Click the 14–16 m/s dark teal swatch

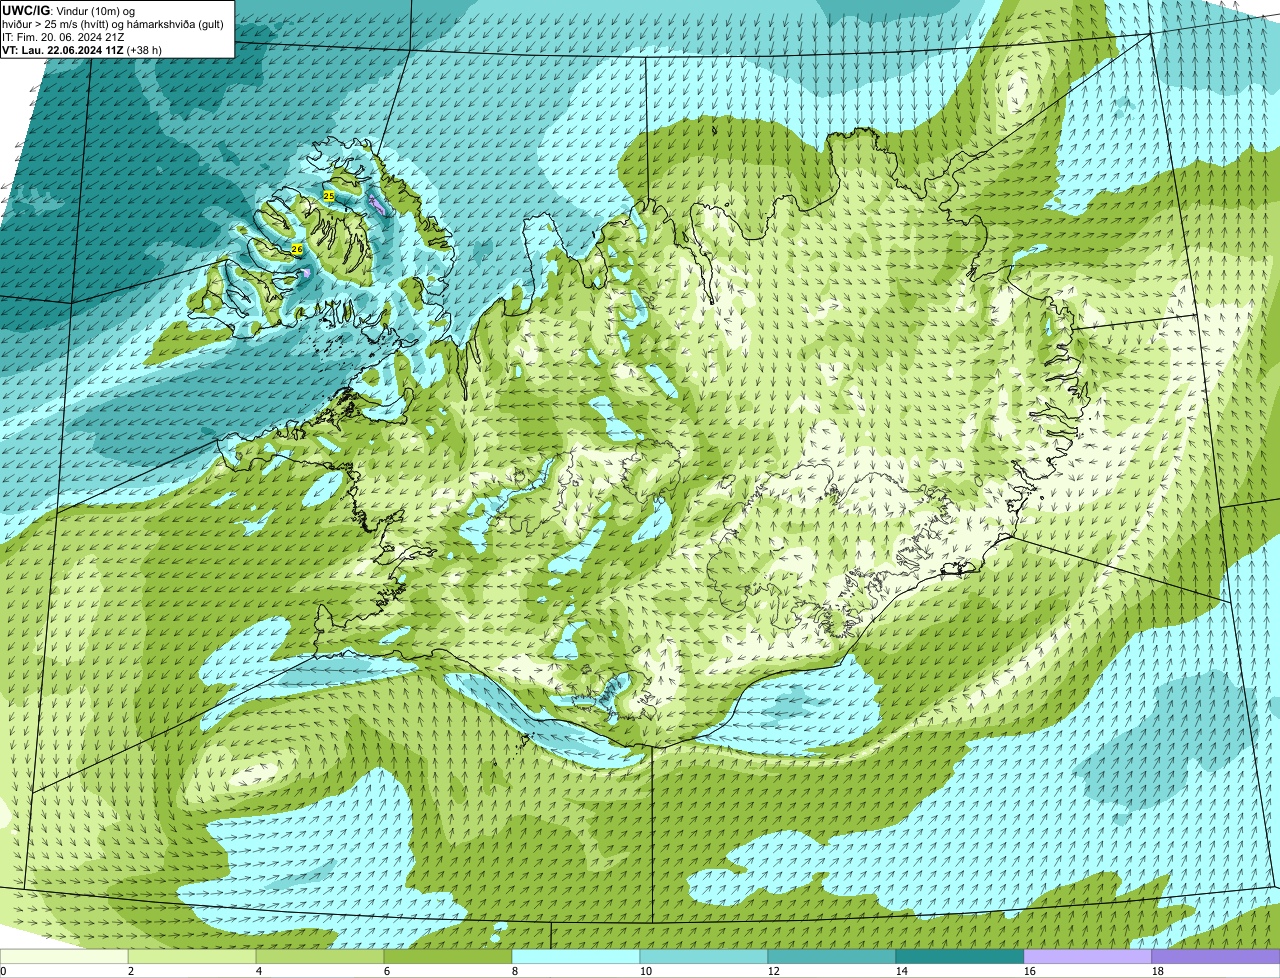click(960, 956)
